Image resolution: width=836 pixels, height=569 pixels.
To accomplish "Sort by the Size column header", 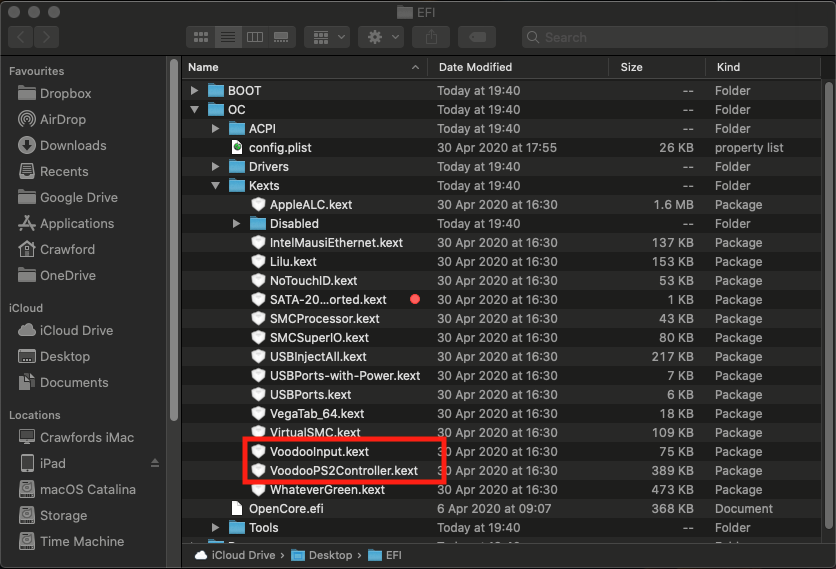I will (x=657, y=67).
